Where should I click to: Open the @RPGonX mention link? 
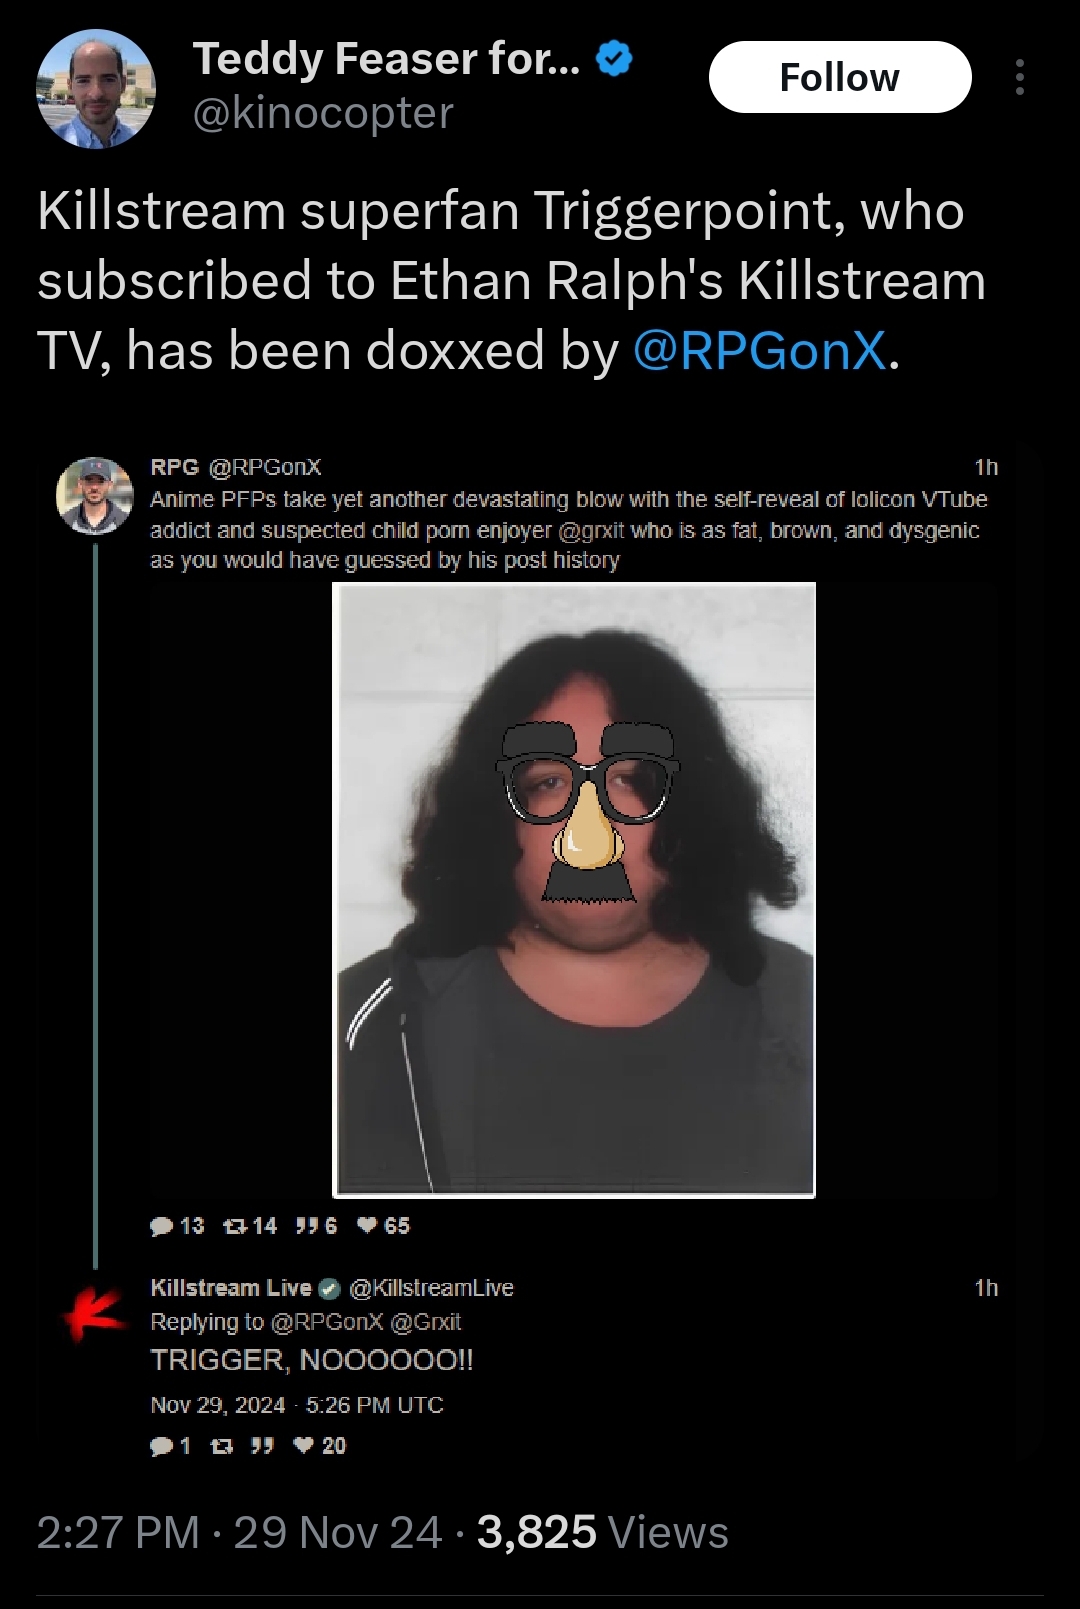pyautogui.click(x=760, y=351)
